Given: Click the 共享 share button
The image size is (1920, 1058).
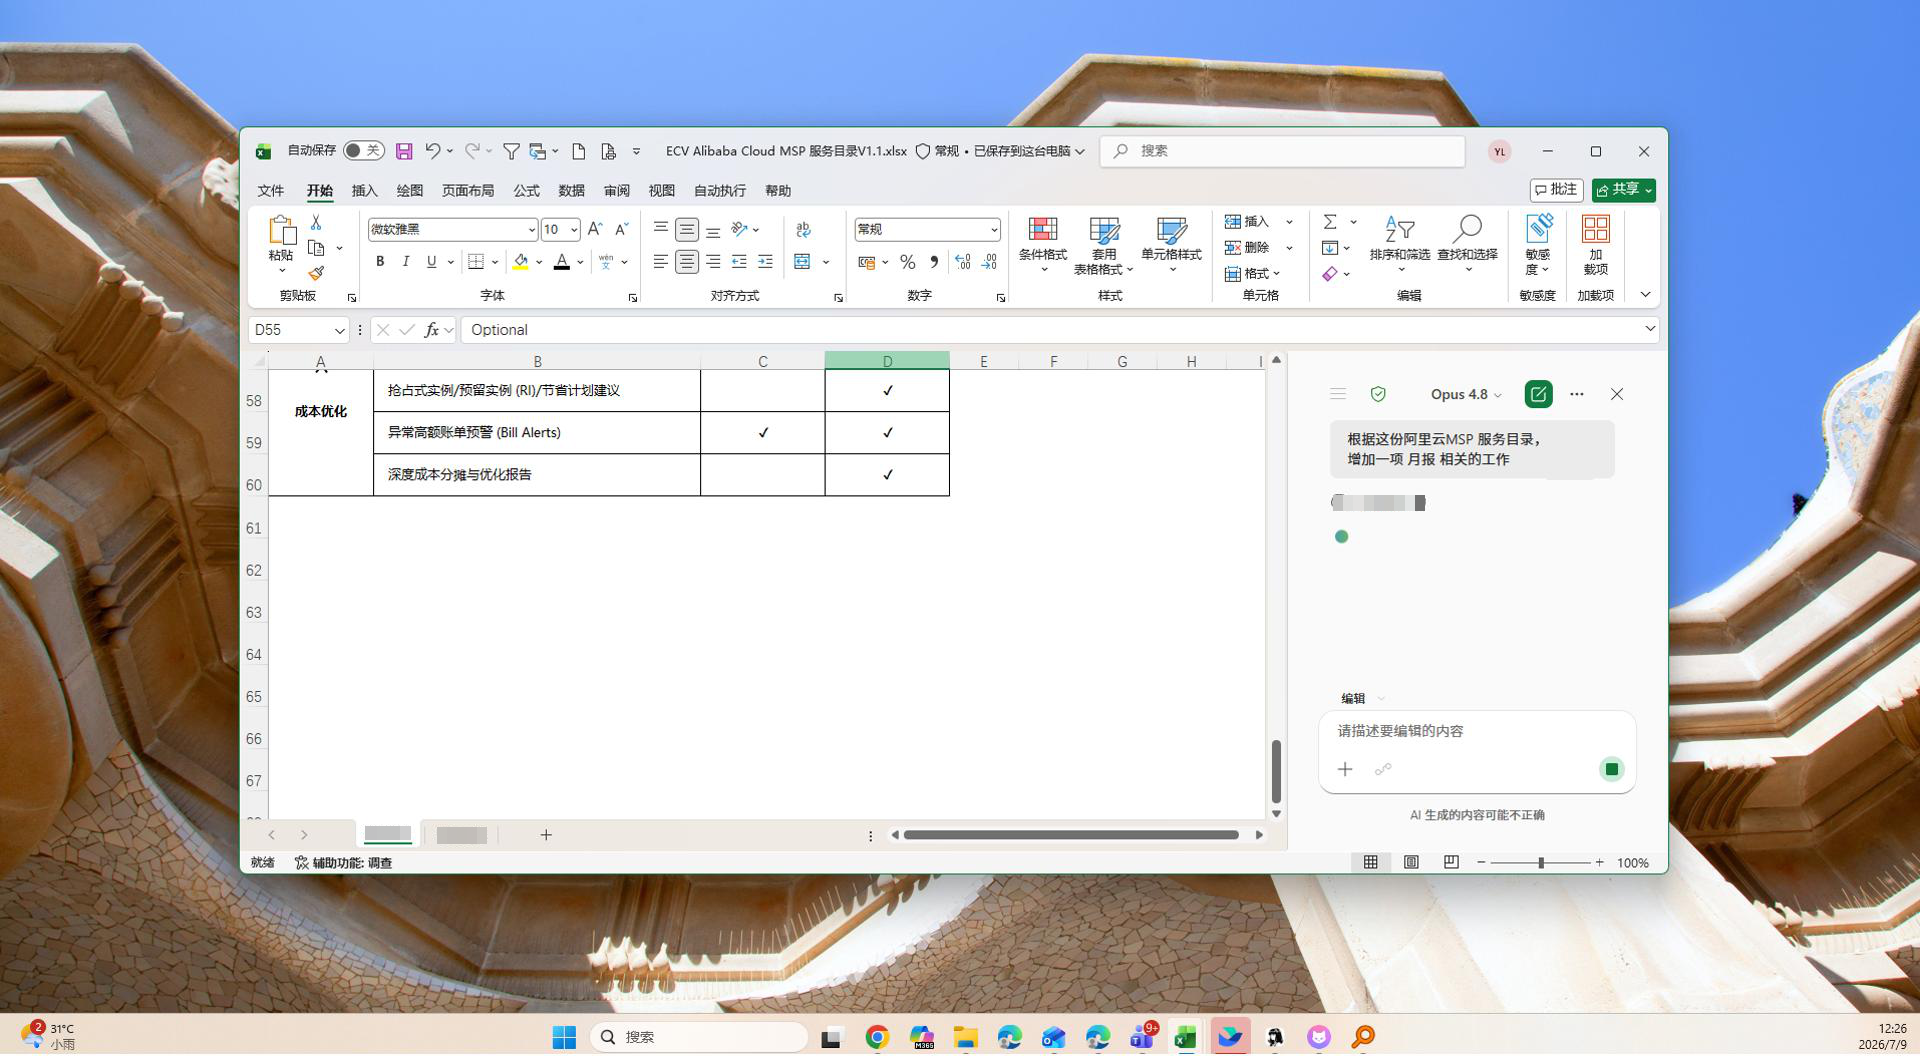Looking at the screenshot, I should (1624, 190).
